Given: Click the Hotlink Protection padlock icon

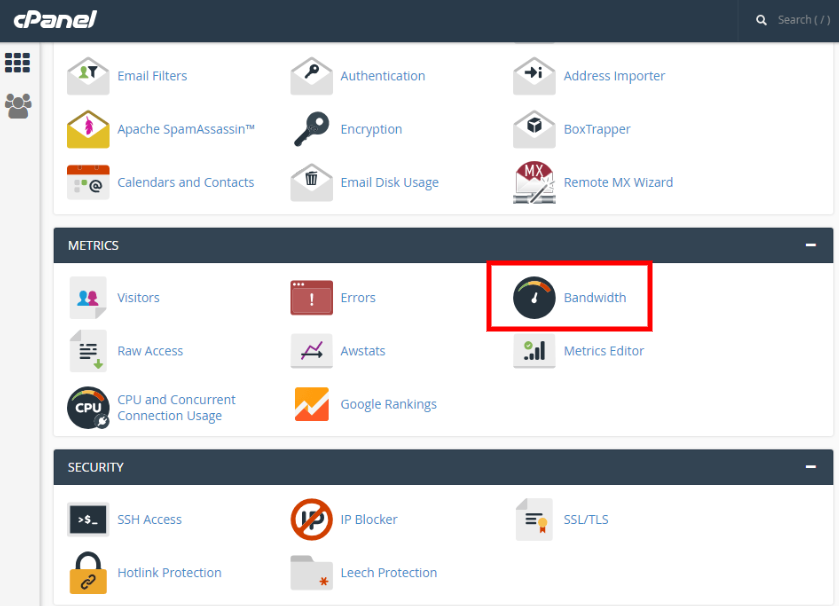Looking at the screenshot, I should click(x=87, y=572).
